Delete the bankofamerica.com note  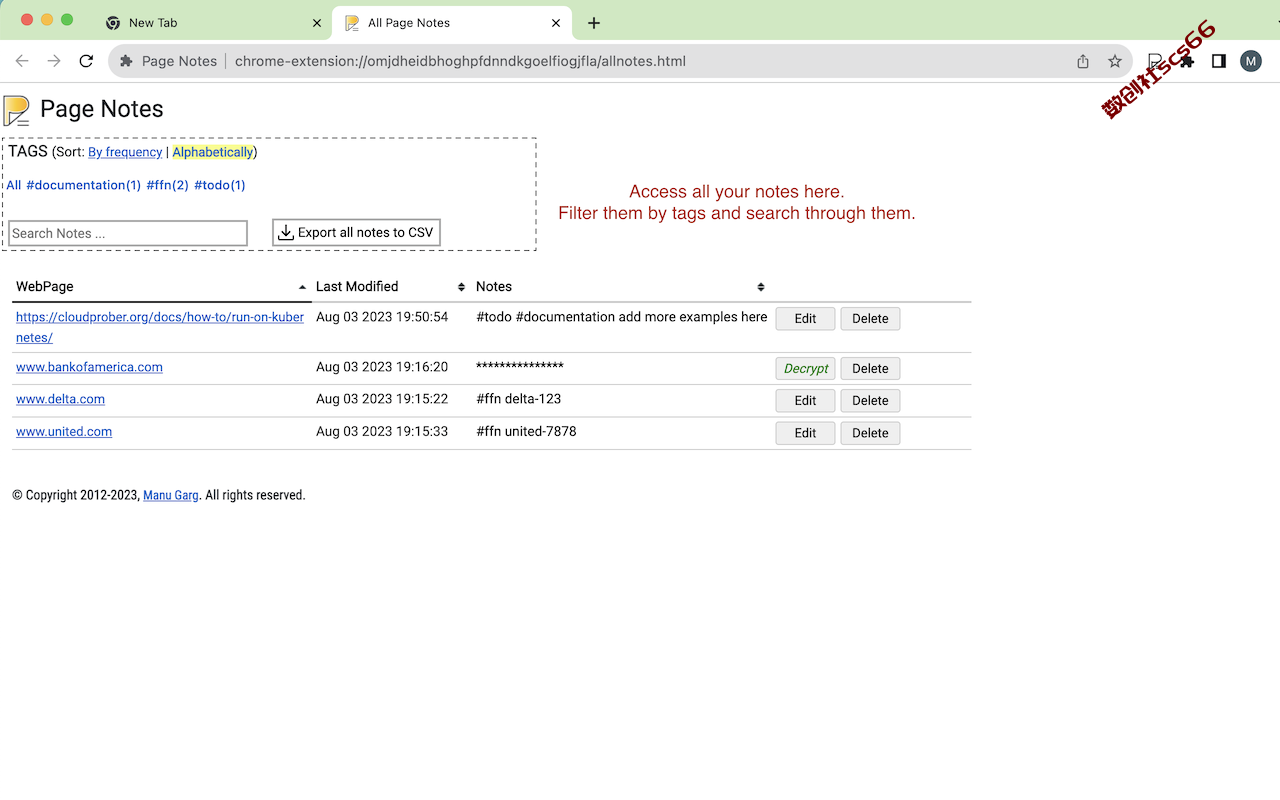point(870,368)
